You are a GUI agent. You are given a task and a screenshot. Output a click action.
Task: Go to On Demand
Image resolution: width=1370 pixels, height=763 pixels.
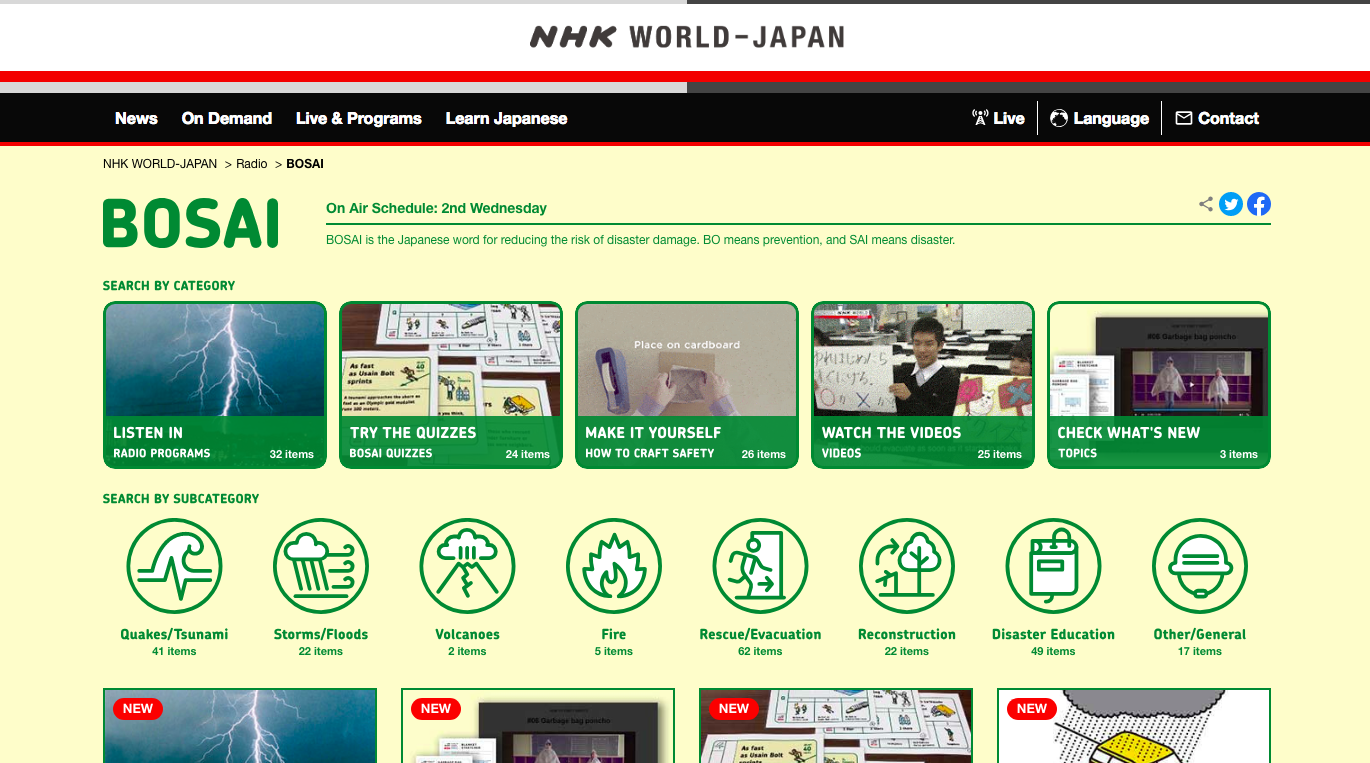pos(227,118)
